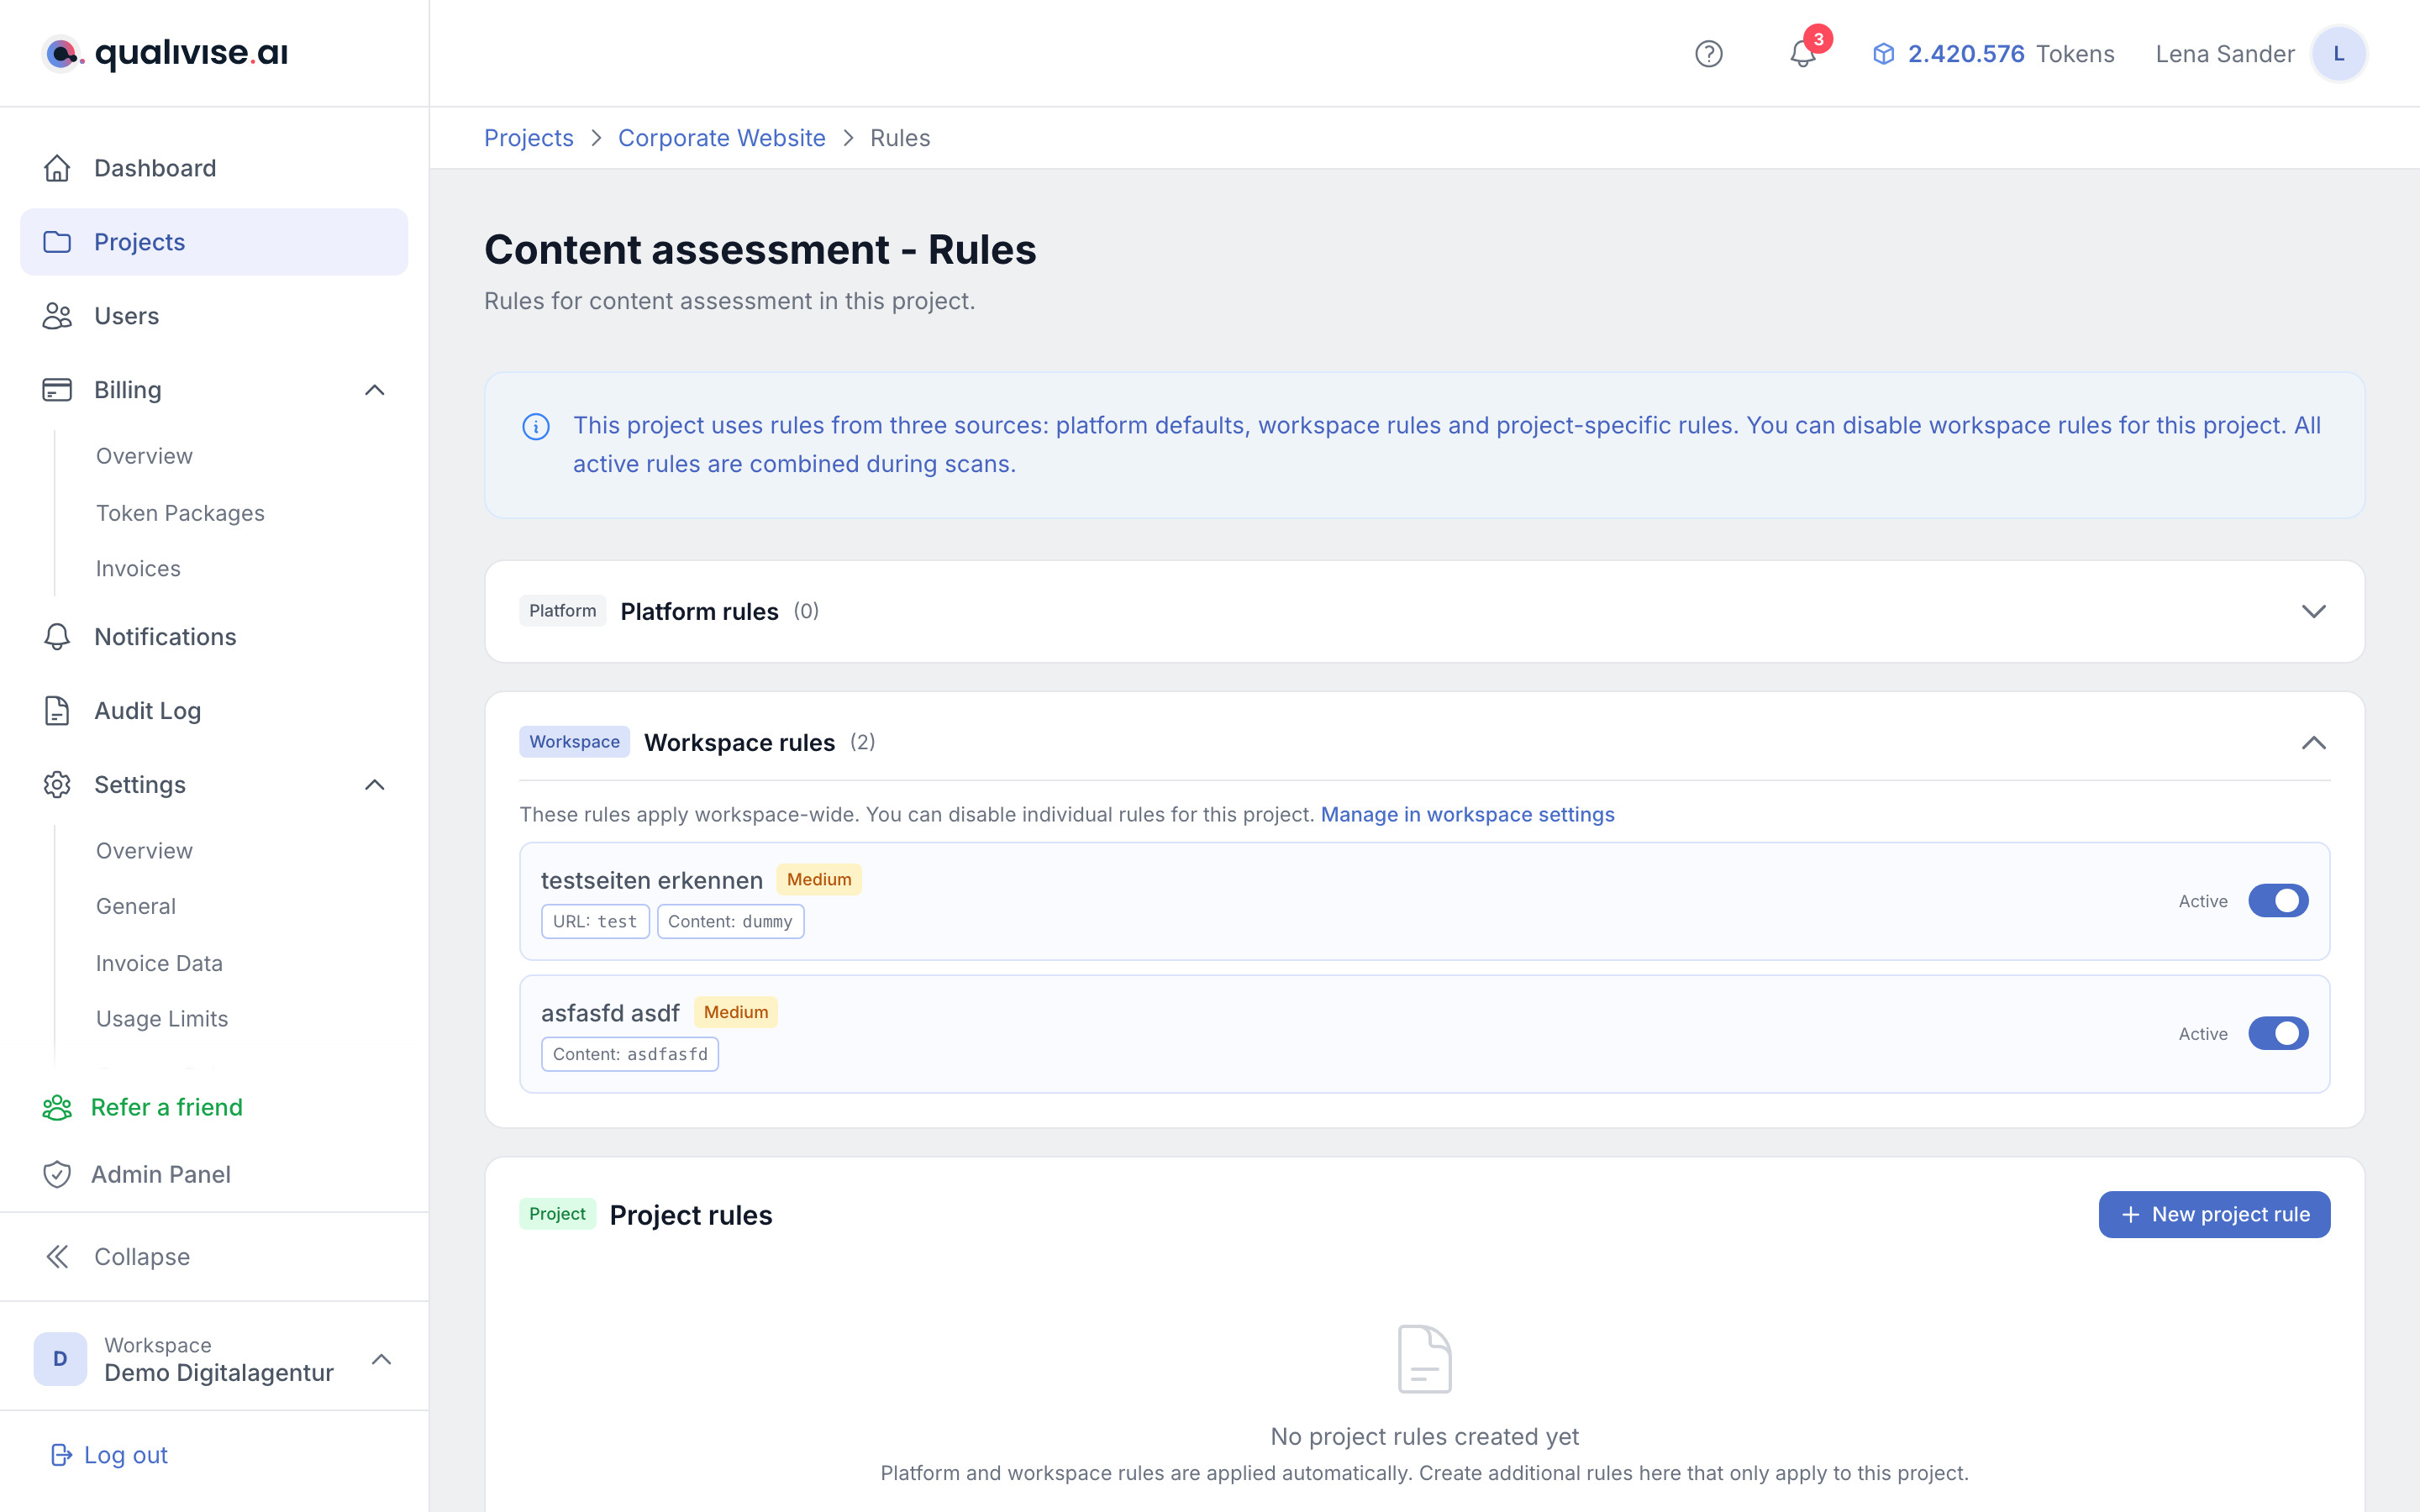
Task: Click the Workspace label badge
Action: (x=574, y=742)
